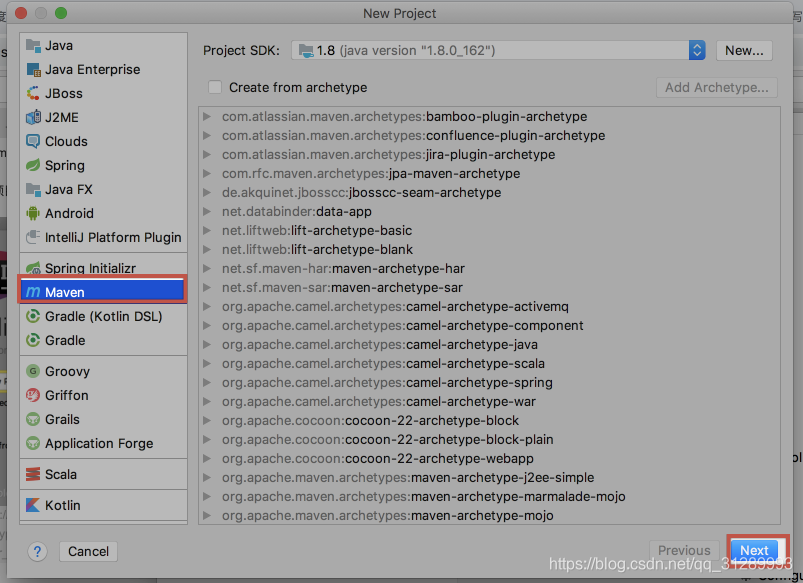The width and height of the screenshot is (803, 583).
Task: Enable Create from archetype checkbox
Action: [x=215, y=87]
